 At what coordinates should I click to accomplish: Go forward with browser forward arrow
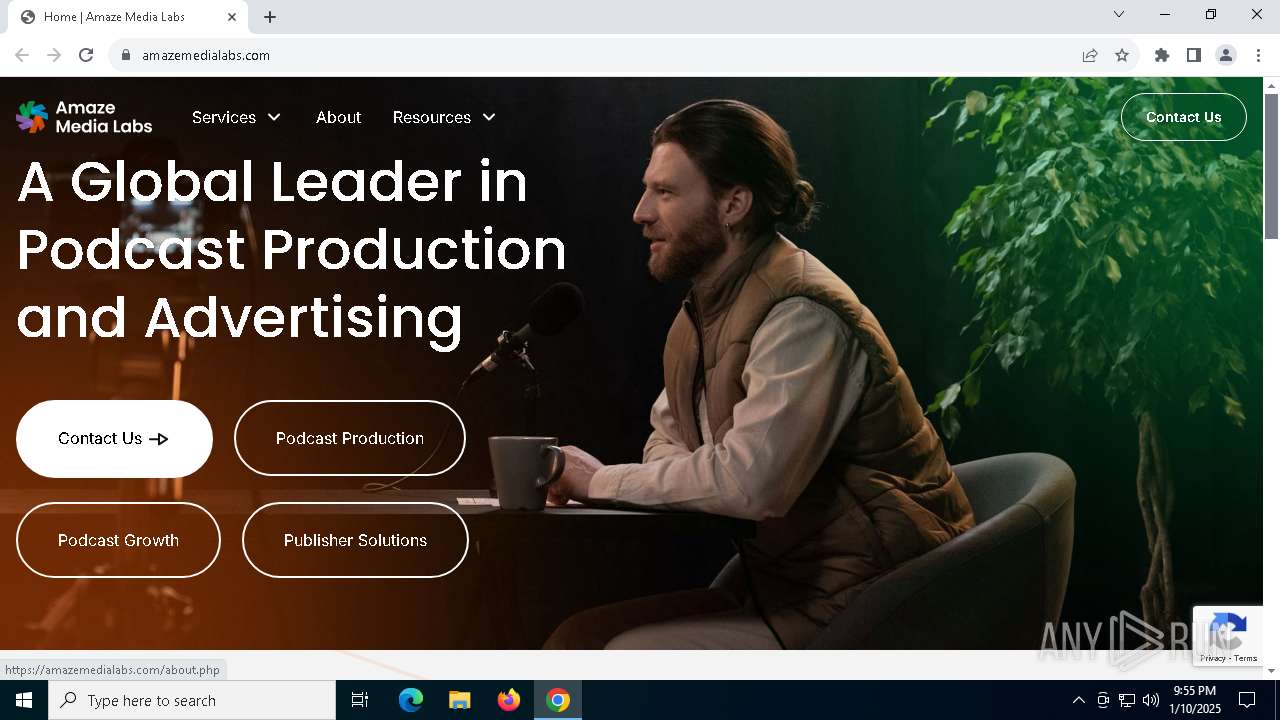(54, 55)
